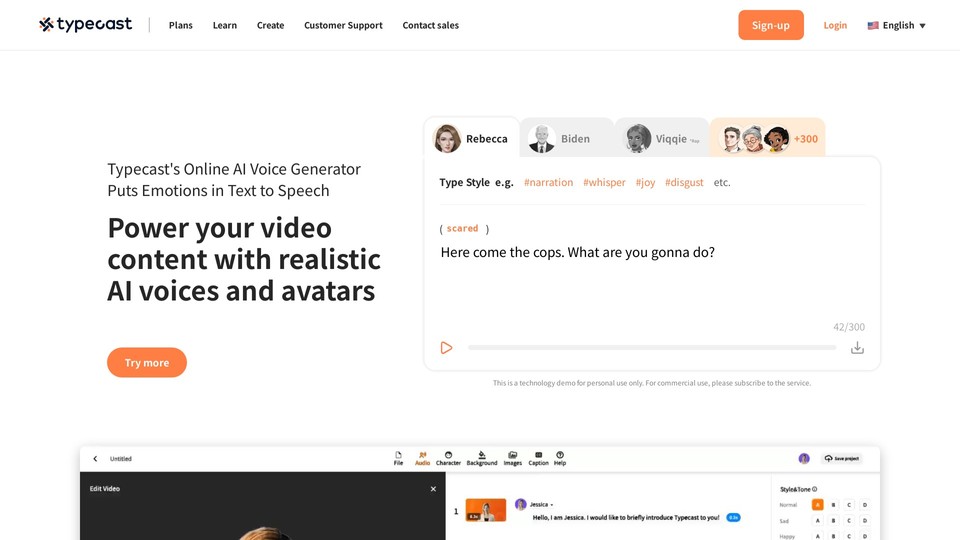
Task: Click the US flag icon
Action: click(x=873, y=25)
